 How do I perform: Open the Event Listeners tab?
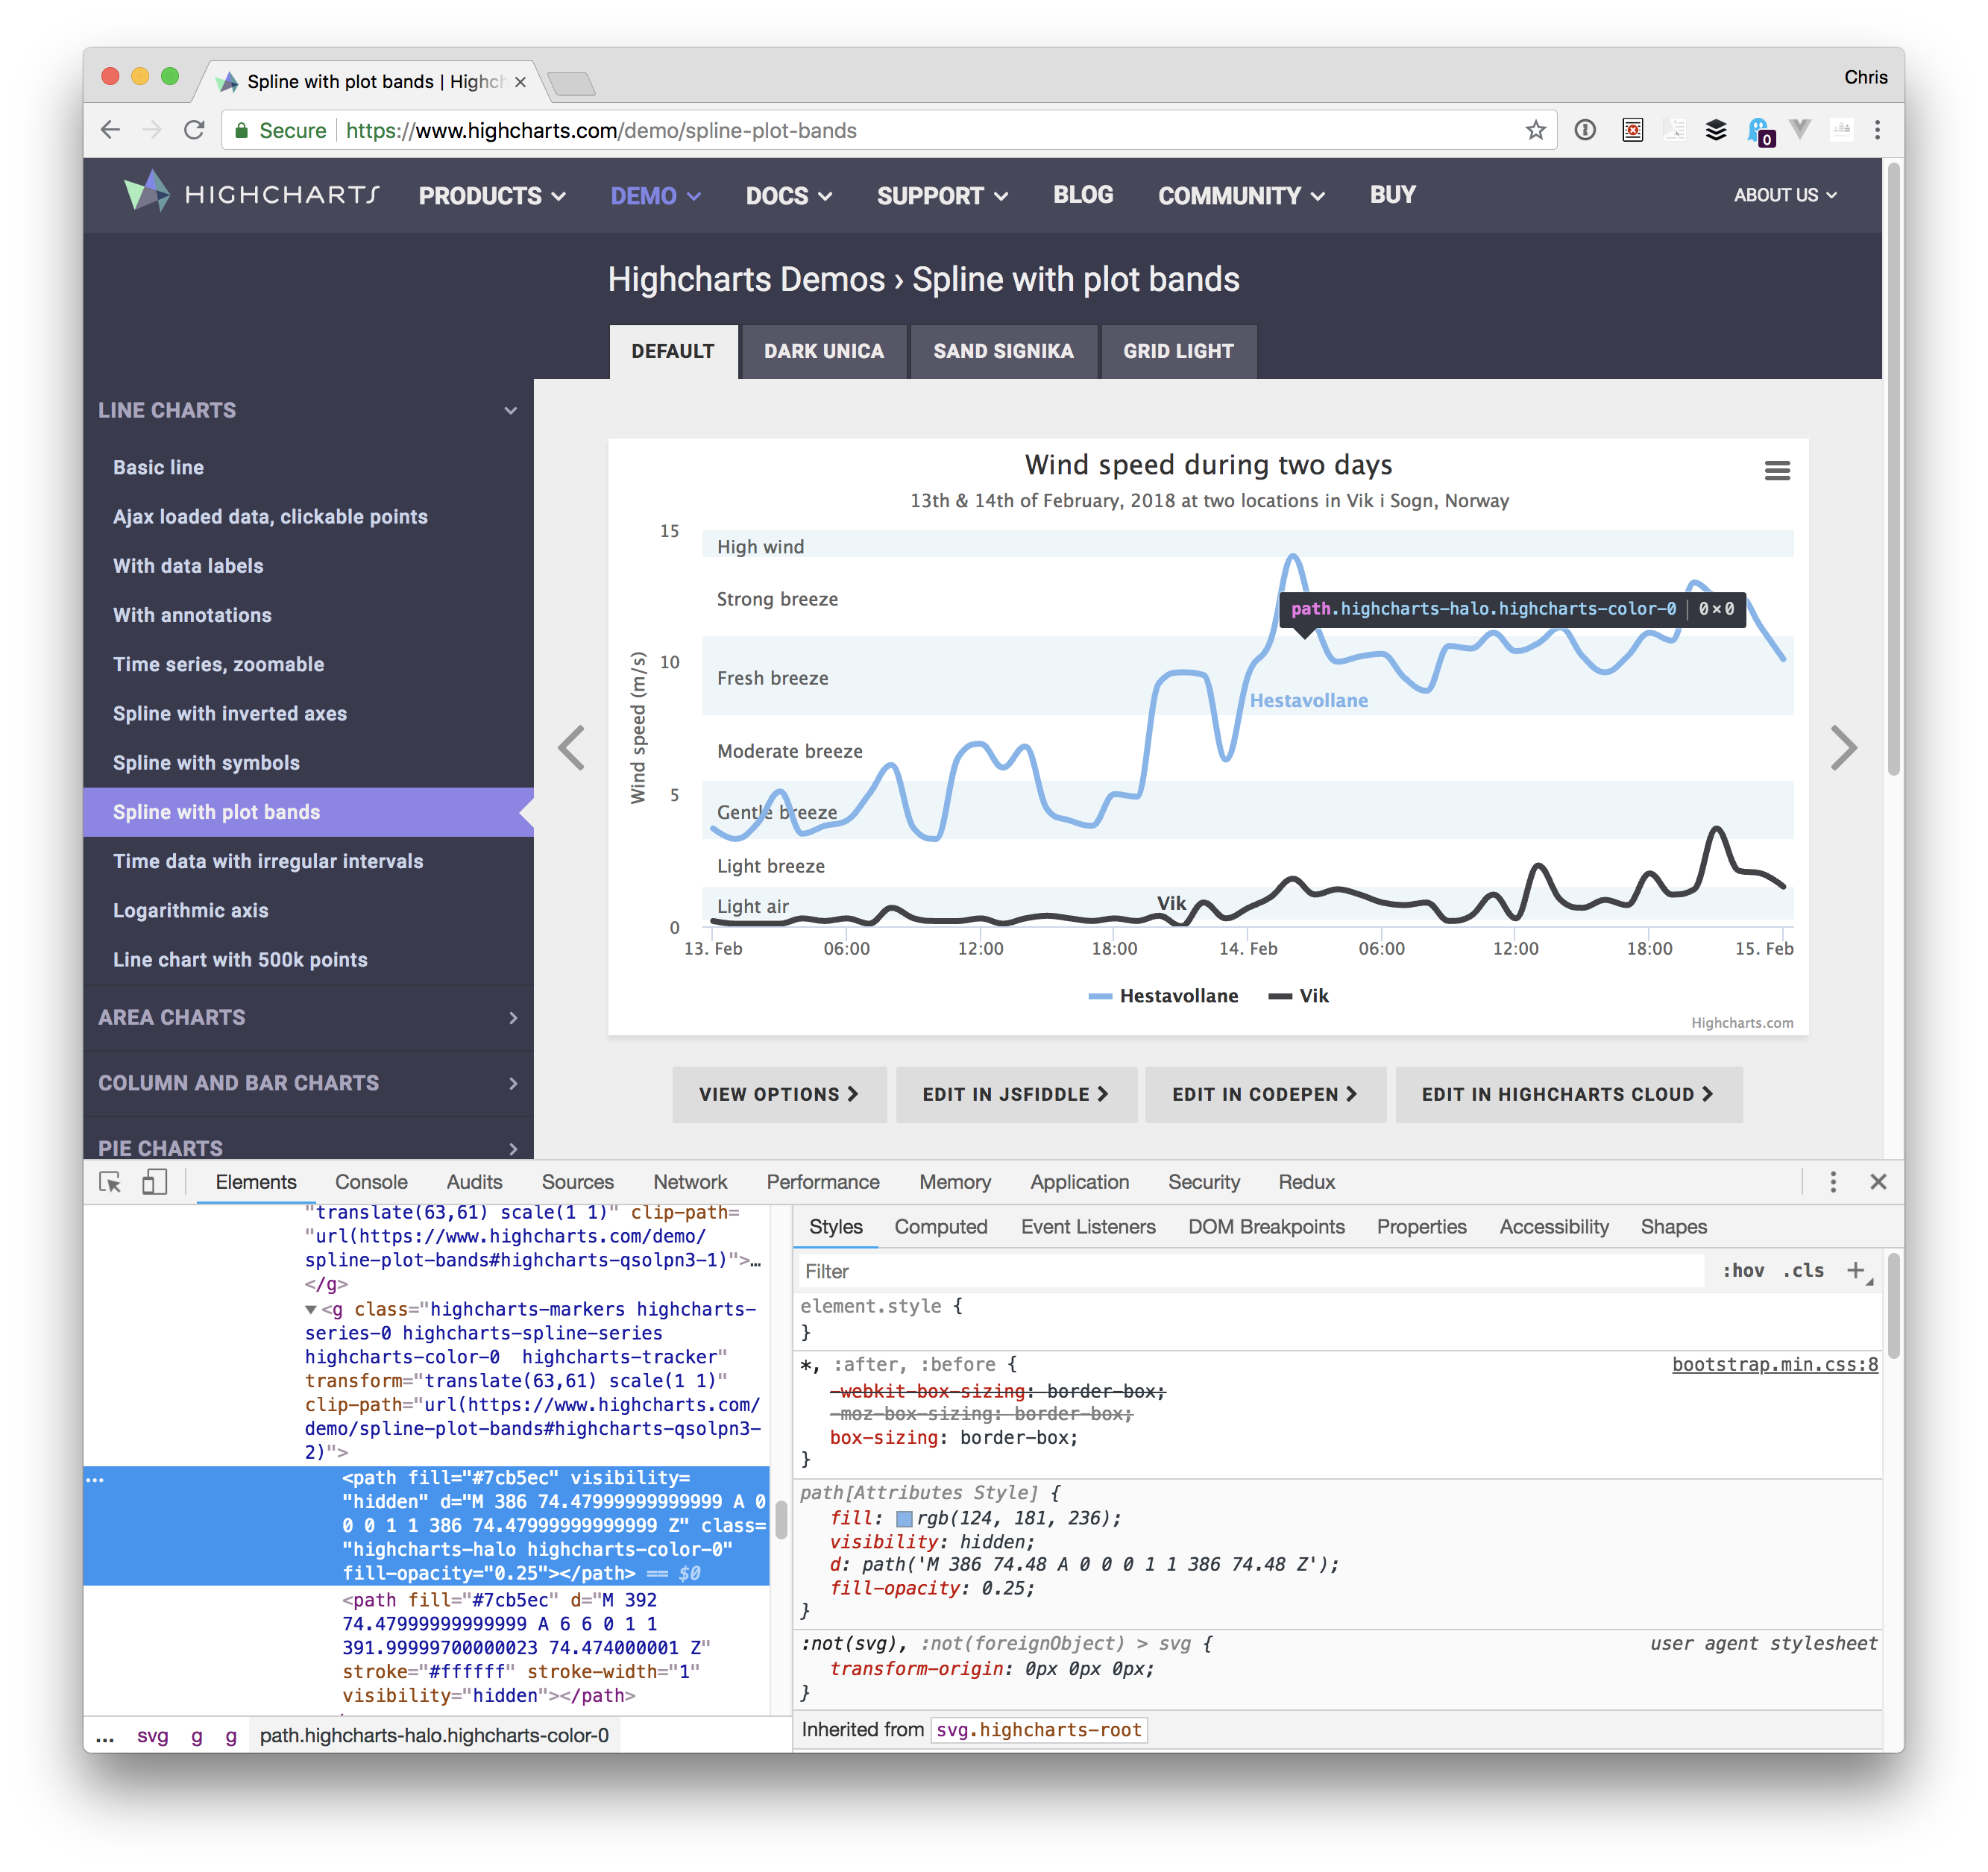[1088, 1227]
